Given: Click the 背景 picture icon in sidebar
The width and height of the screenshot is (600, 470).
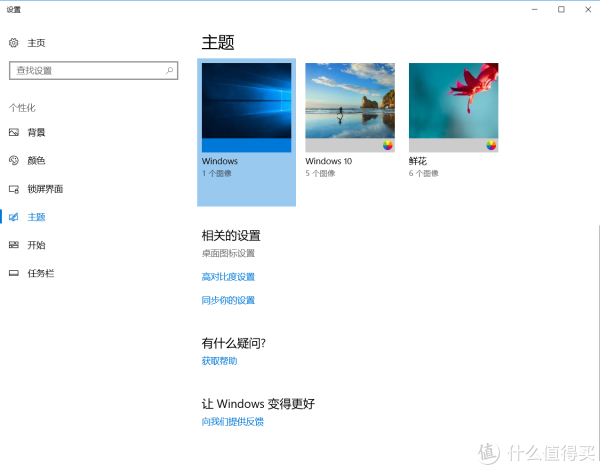Looking at the screenshot, I should coord(14,132).
